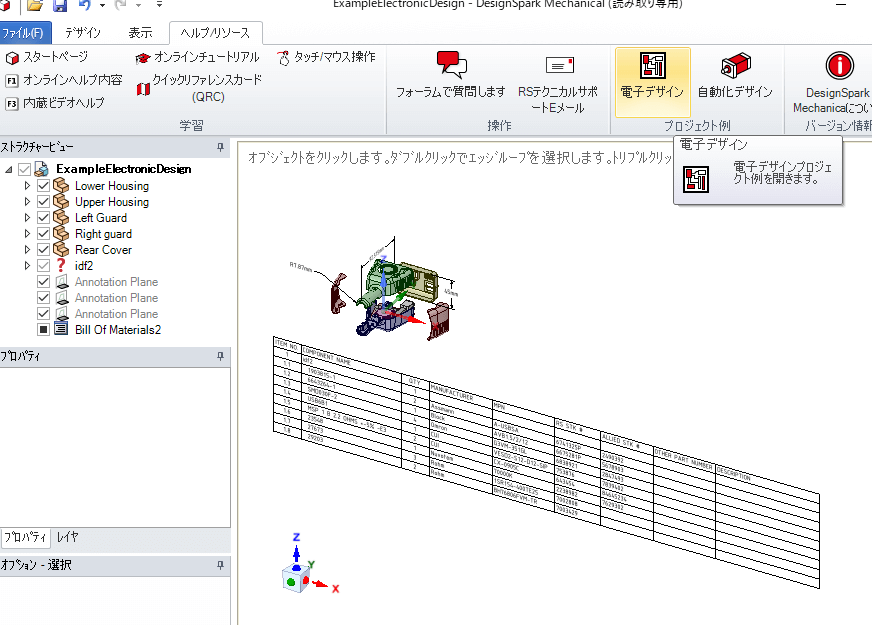Toggle the Left Guard checkbox
The width and height of the screenshot is (872, 625).
43,218
